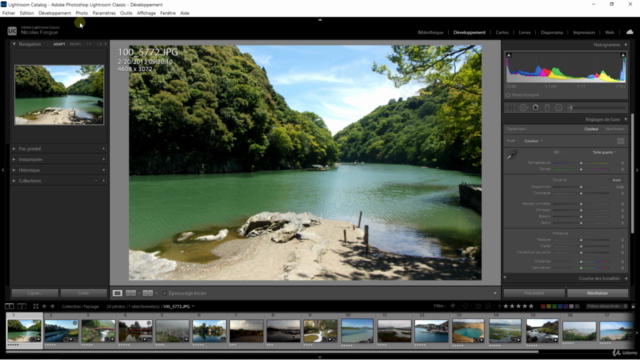This screenshot has width=640, height=360.
Task: Select the Red Eye Correction tool icon
Action: click(x=536, y=108)
